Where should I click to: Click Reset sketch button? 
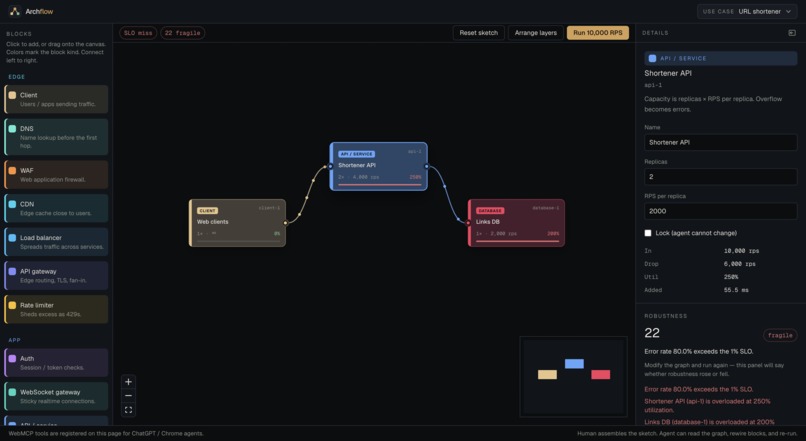tap(479, 33)
